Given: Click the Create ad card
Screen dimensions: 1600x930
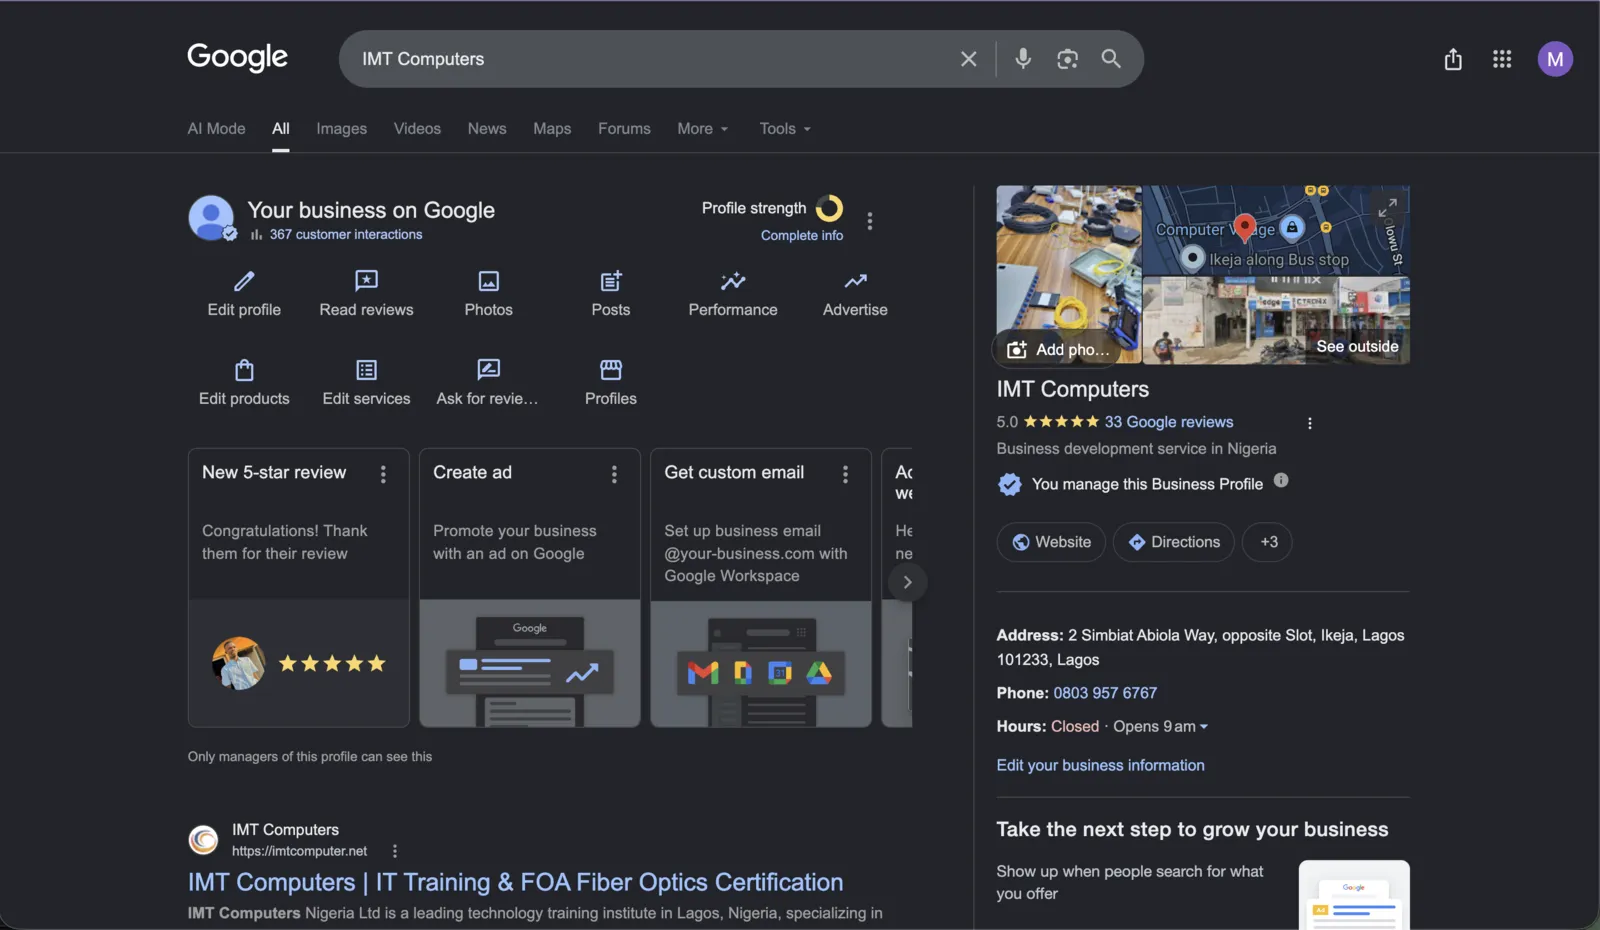Looking at the screenshot, I should click(x=530, y=588).
